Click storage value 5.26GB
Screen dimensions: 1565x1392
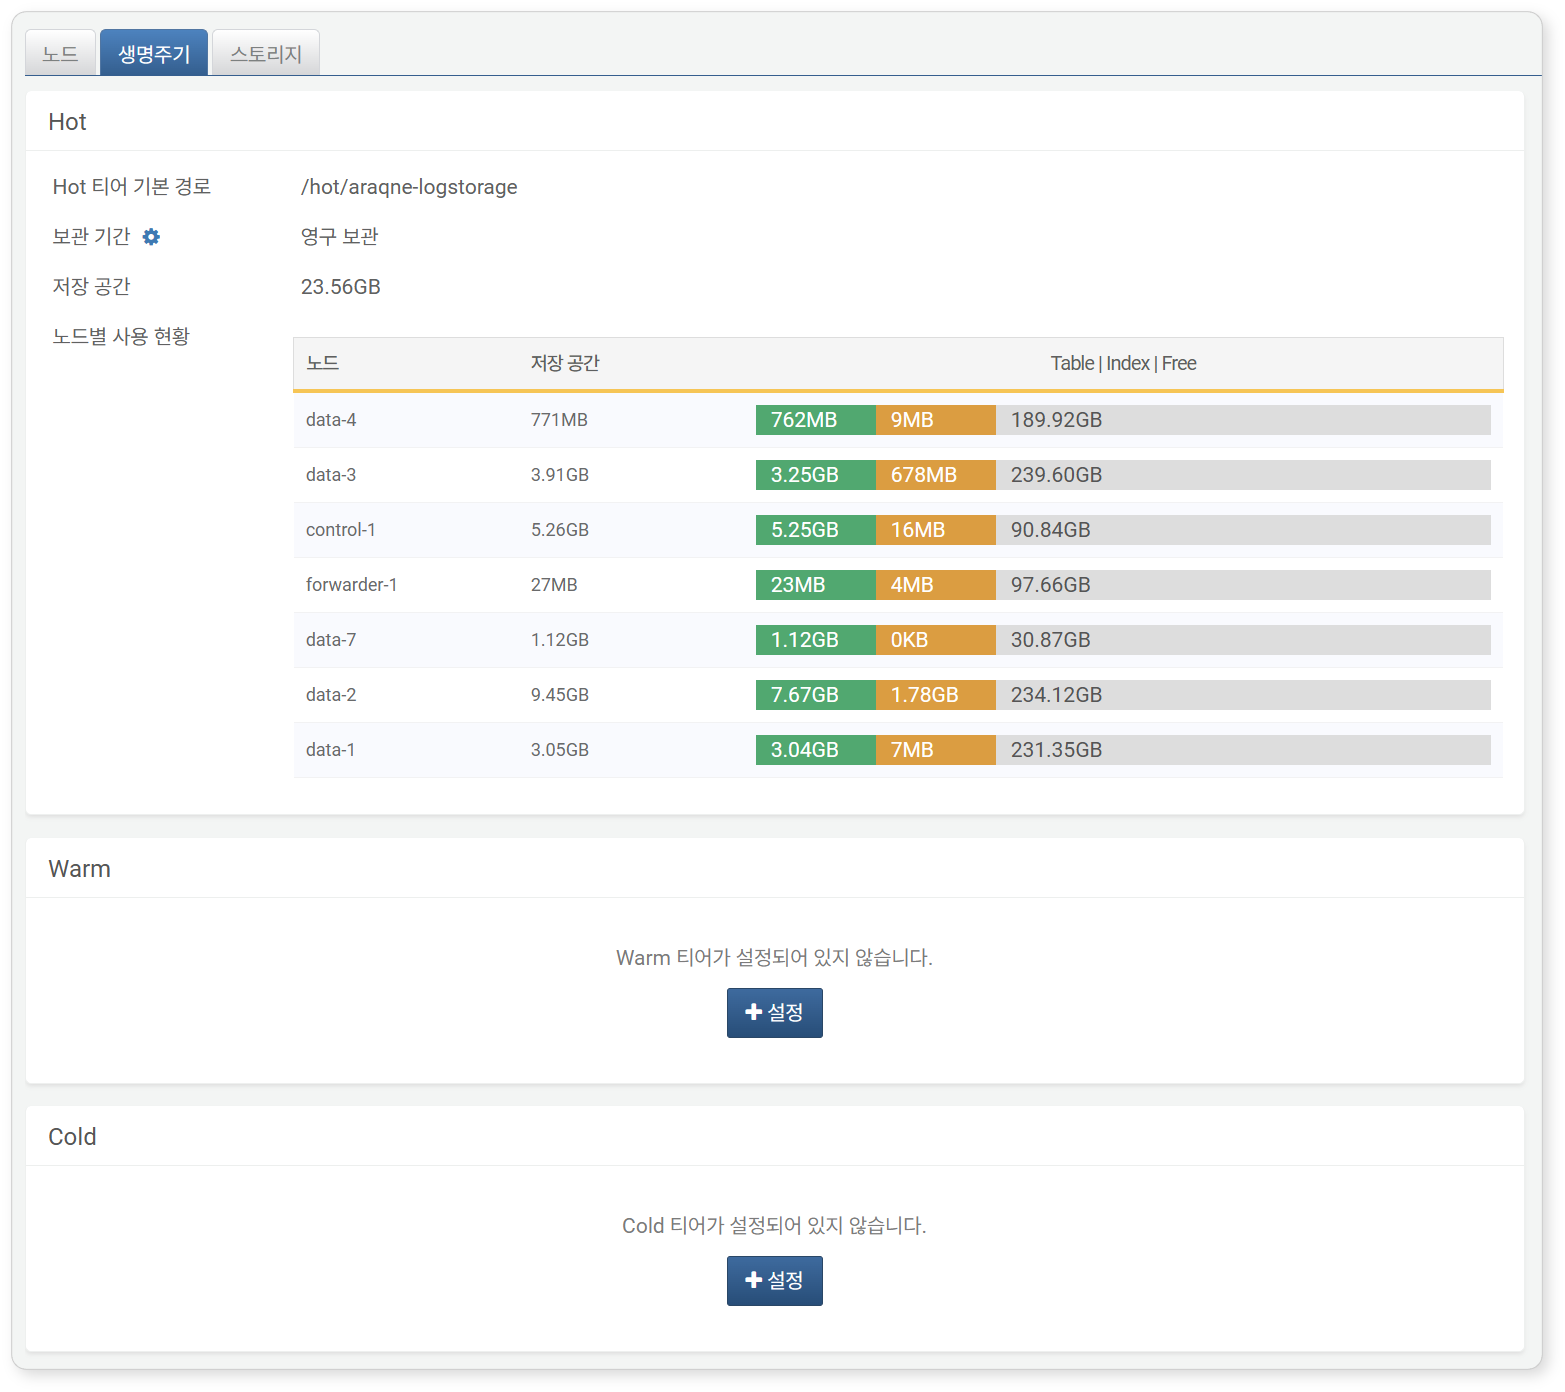560,530
